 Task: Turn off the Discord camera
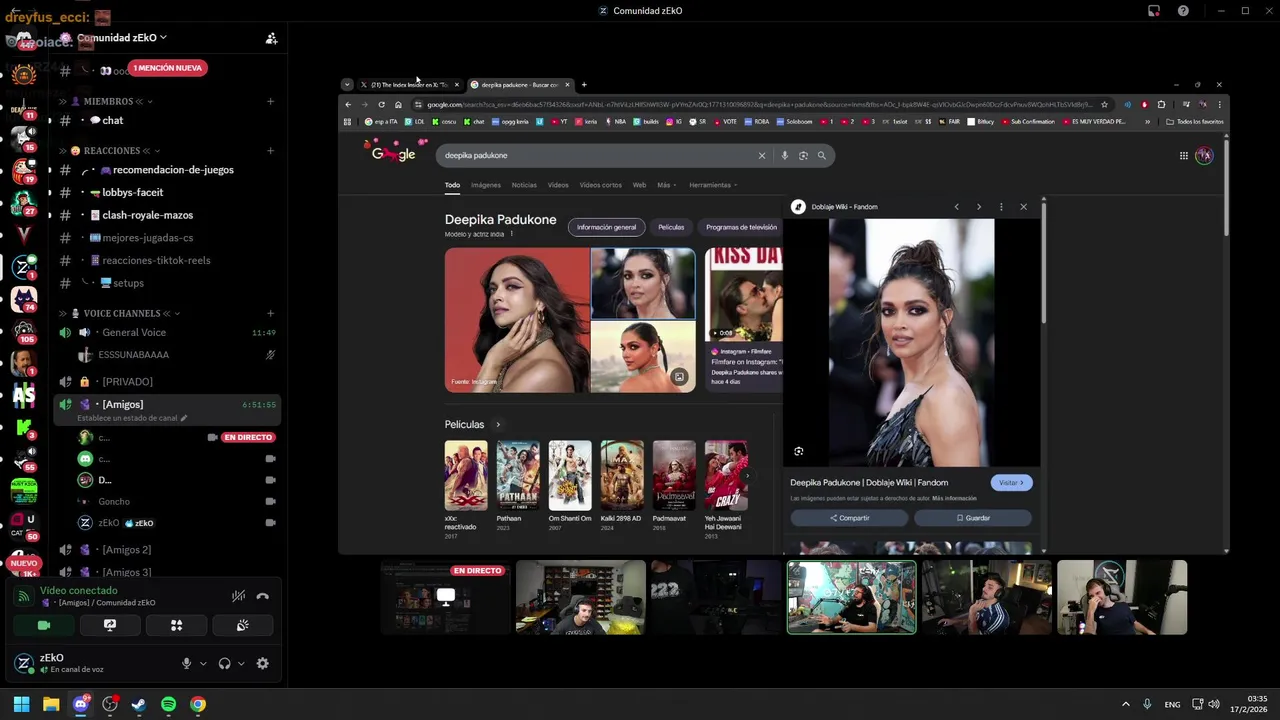click(44, 625)
